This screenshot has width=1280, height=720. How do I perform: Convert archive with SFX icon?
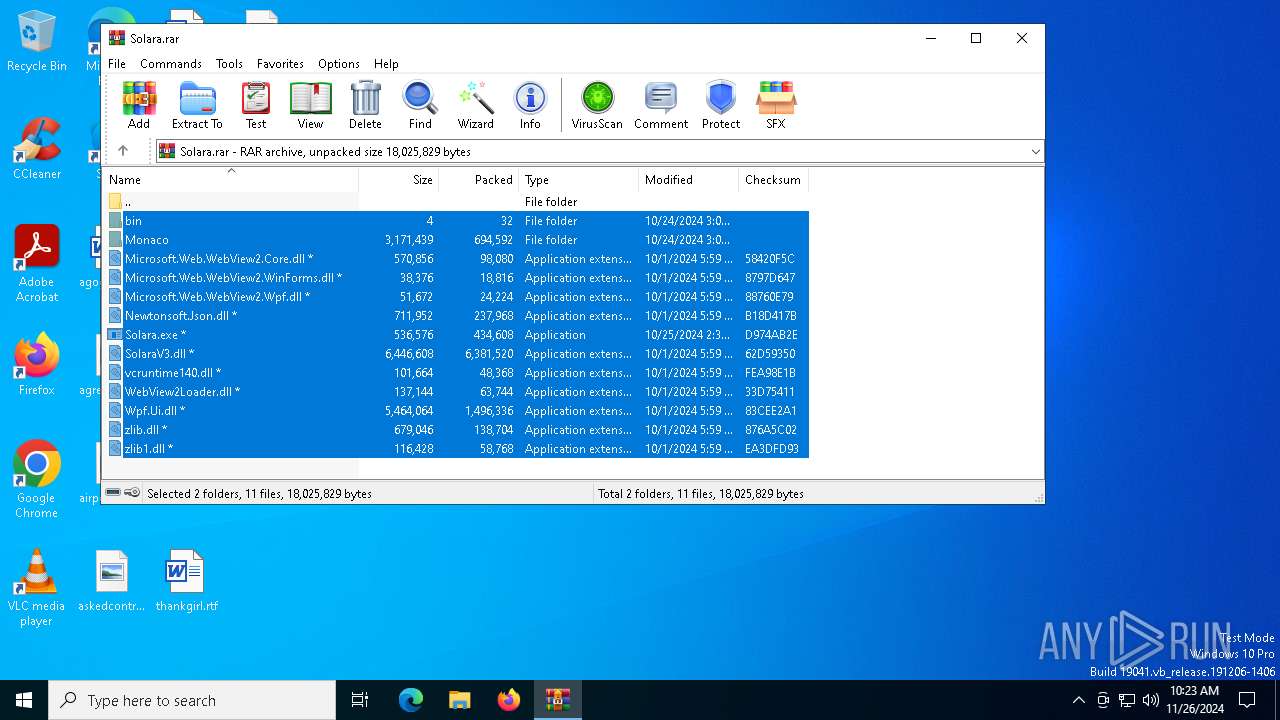(776, 105)
